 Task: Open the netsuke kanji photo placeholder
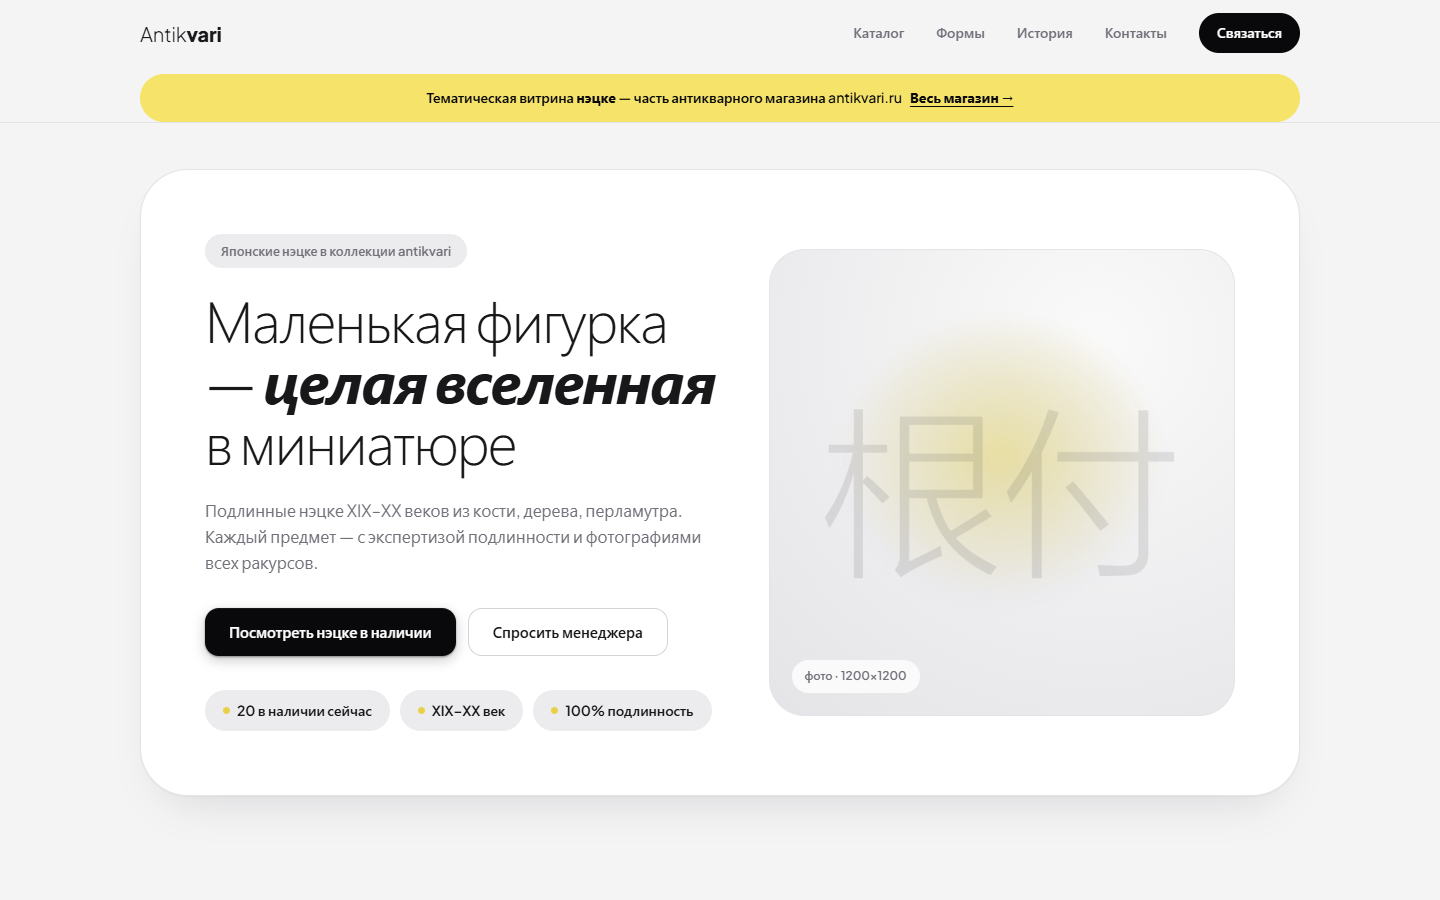point(1002,482)
